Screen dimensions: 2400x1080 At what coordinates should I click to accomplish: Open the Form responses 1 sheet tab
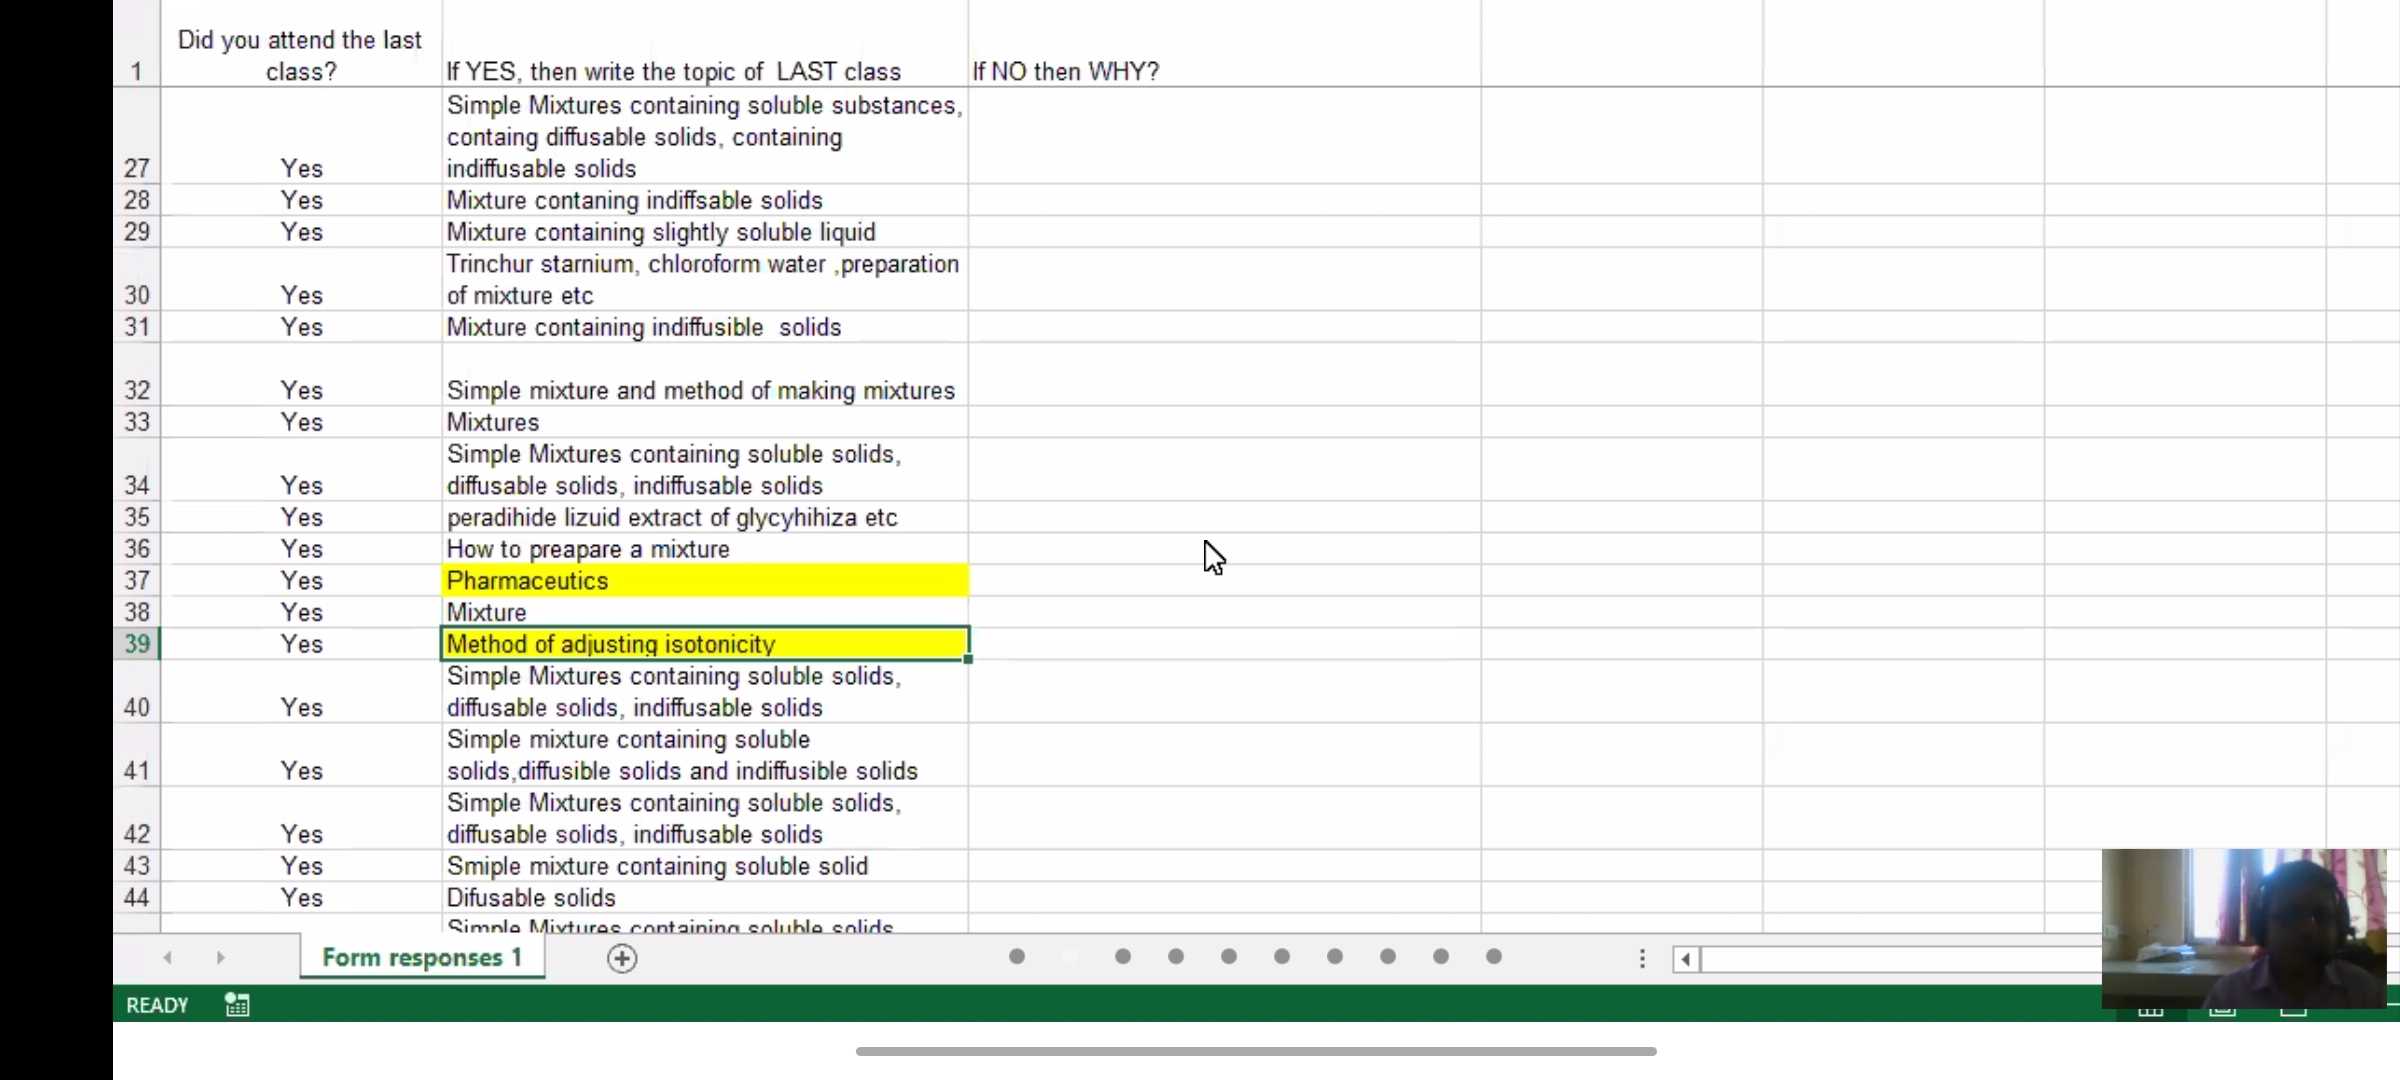(422, 958)
